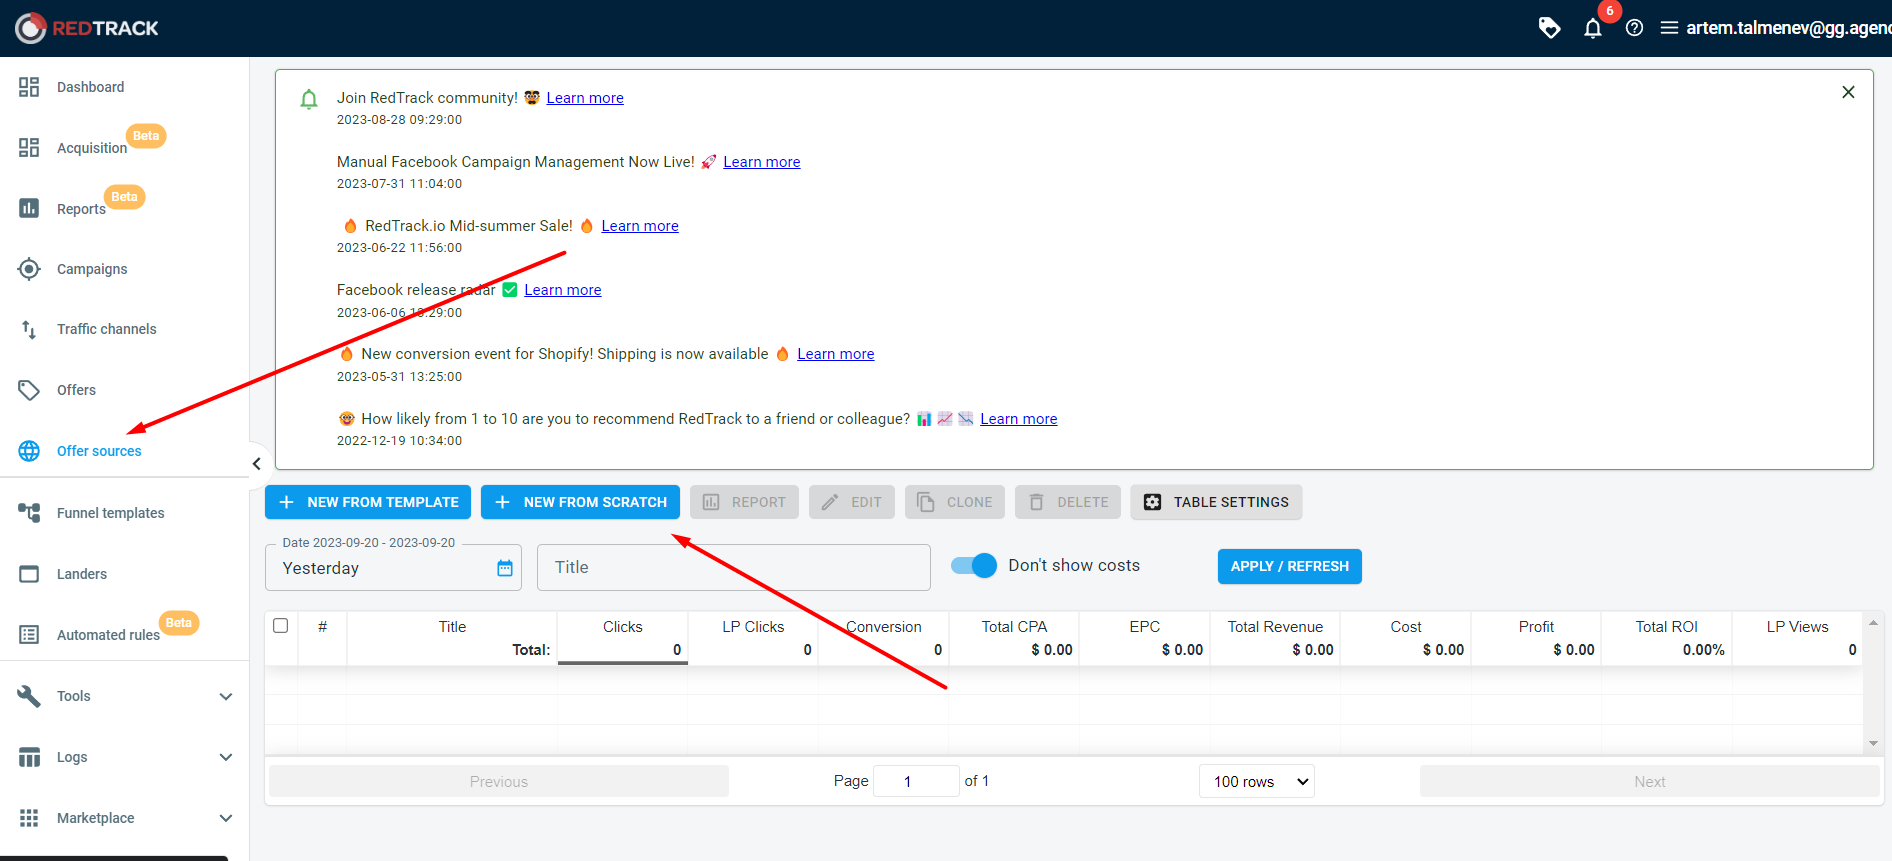Check the select-all checkbox in table header
The width and height of the screenshot is (1892, 861).
281,626
